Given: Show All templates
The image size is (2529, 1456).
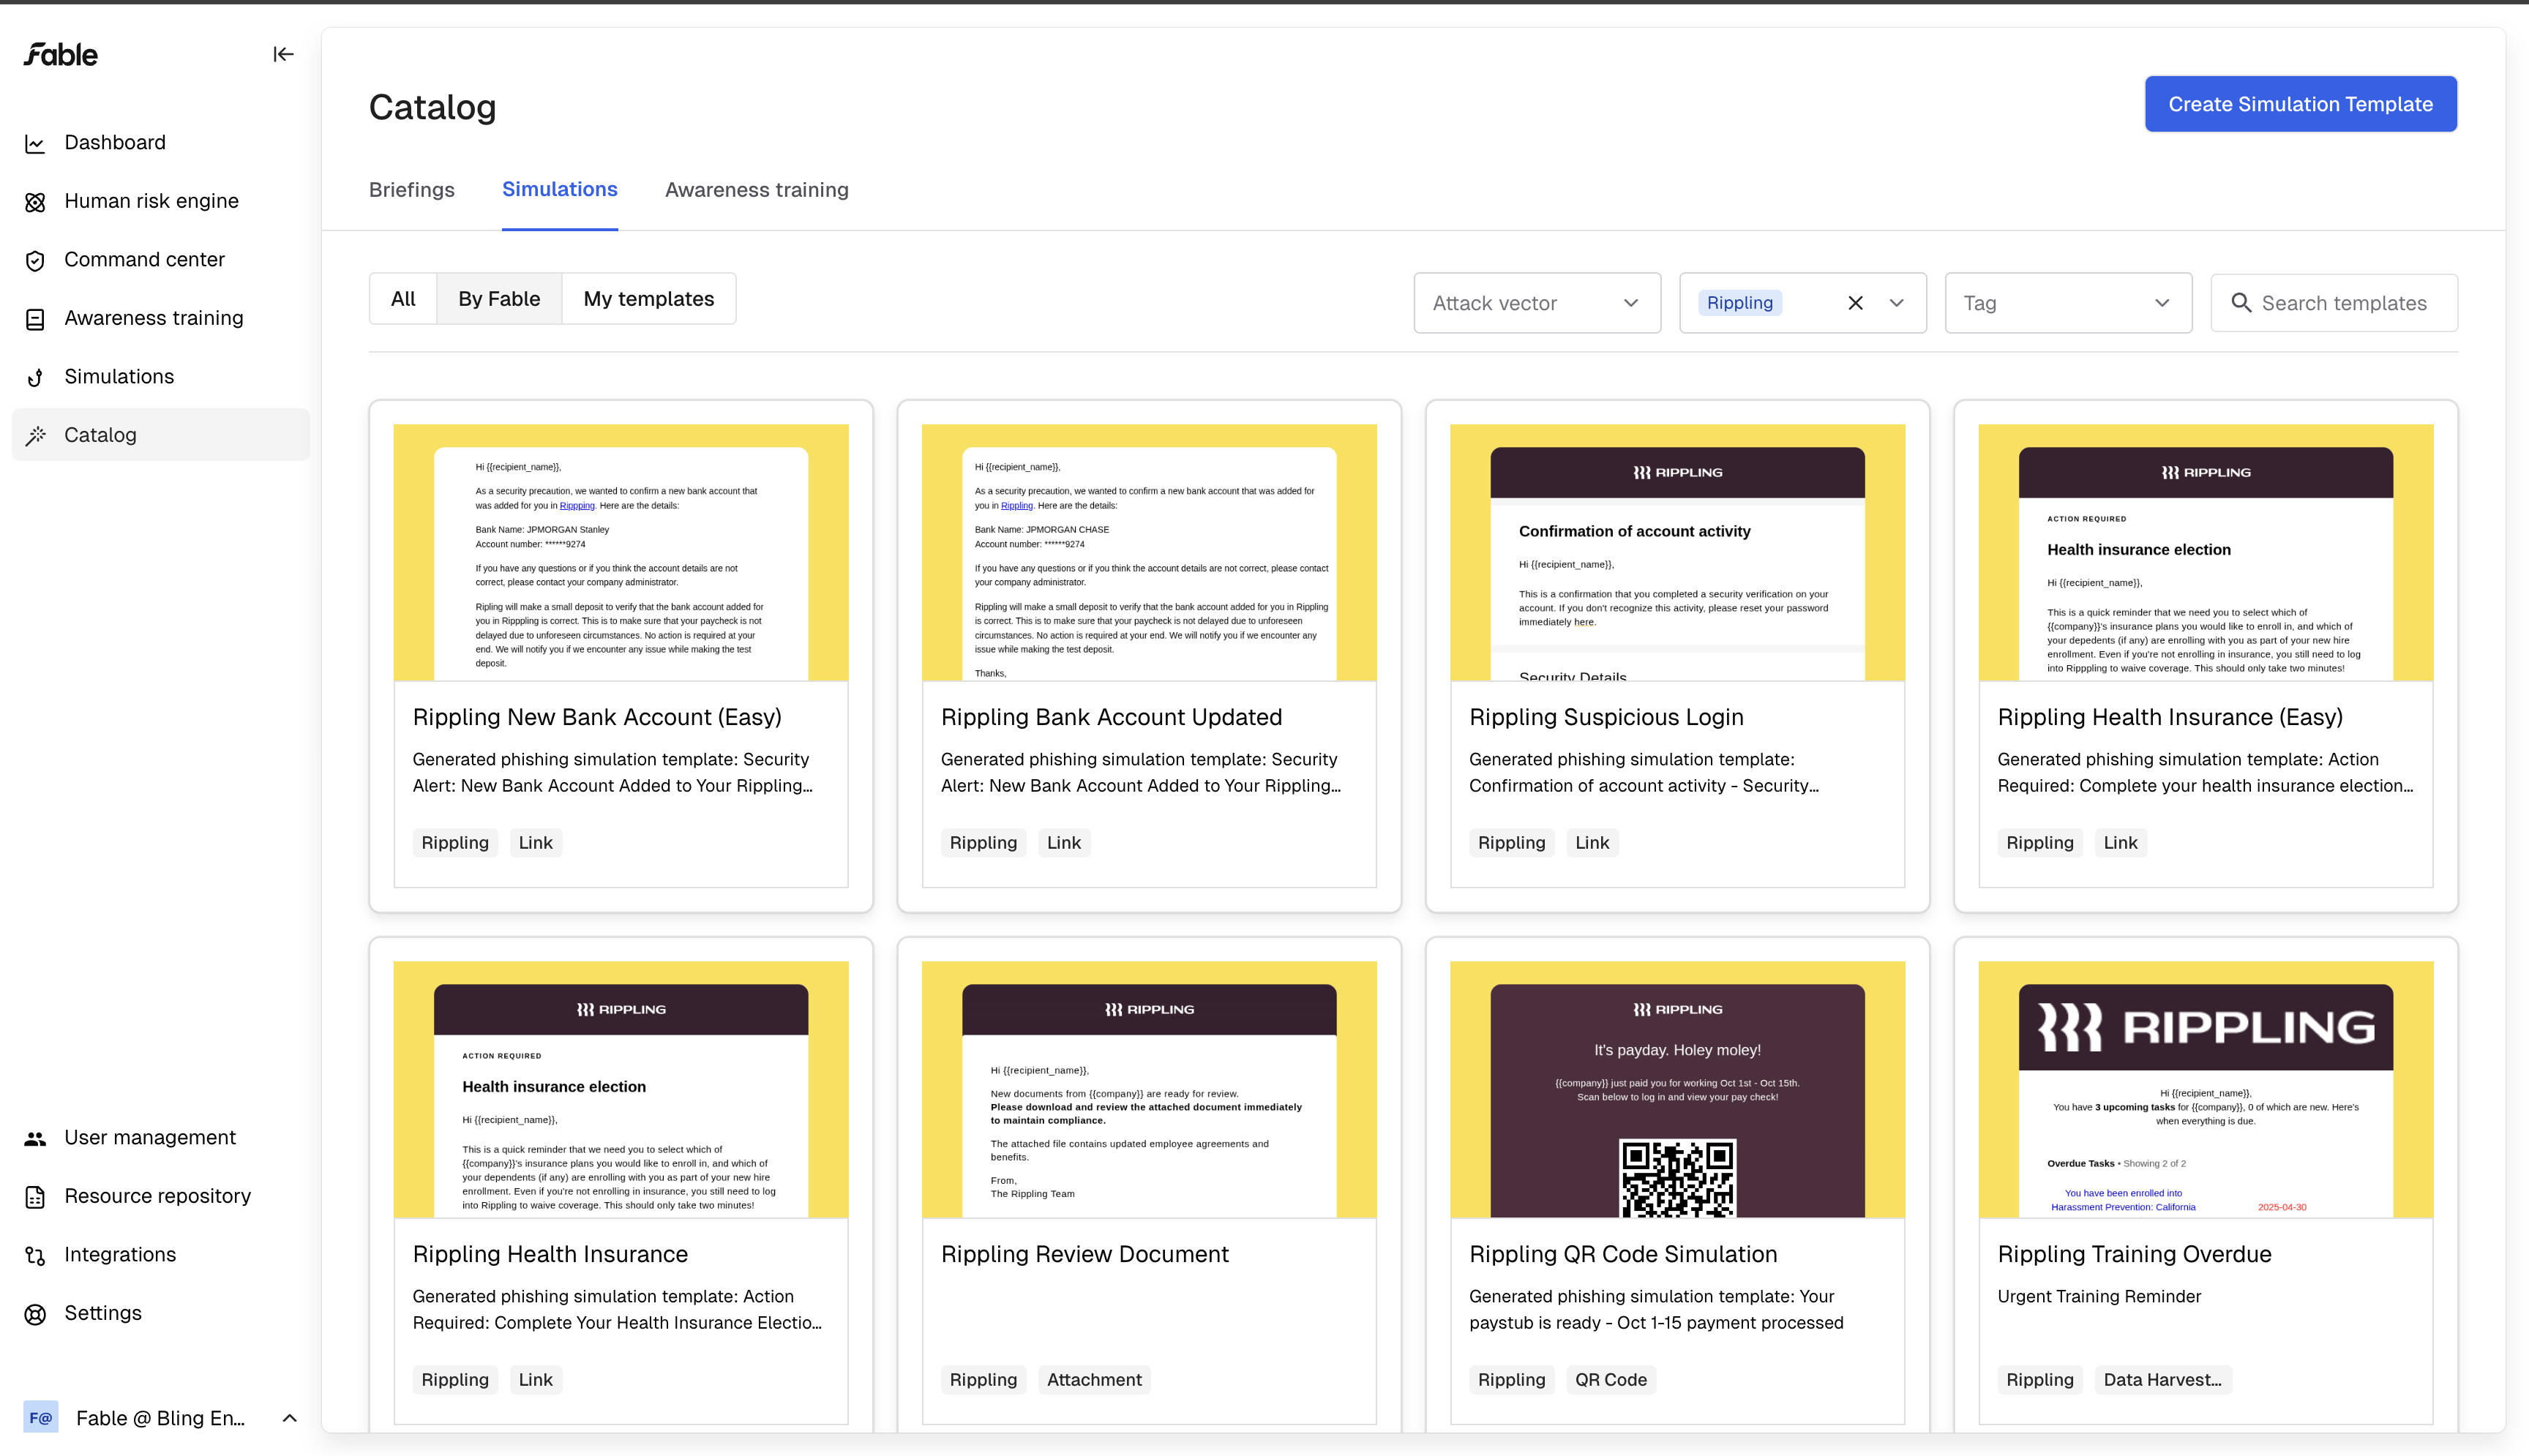Looking at the screenshot, I should [x=403, y=299].
